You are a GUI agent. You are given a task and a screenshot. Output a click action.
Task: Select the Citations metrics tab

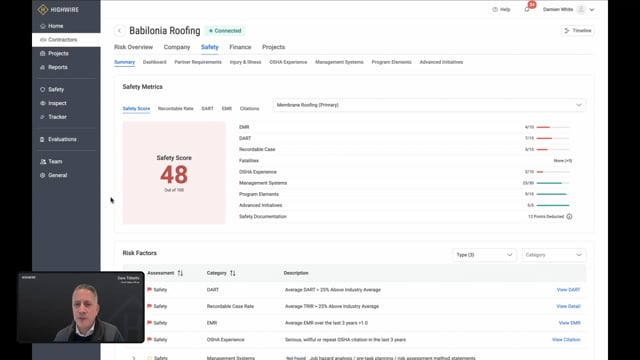249,109
